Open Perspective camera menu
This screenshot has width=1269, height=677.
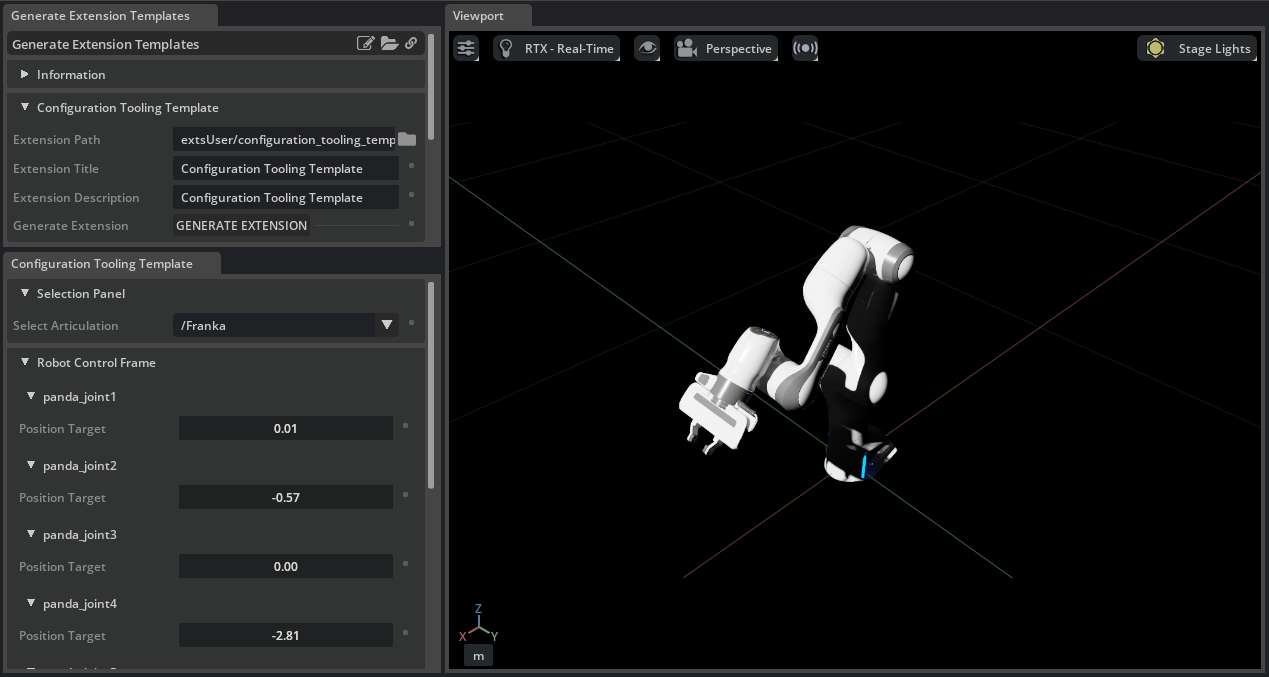pos(725,48)
